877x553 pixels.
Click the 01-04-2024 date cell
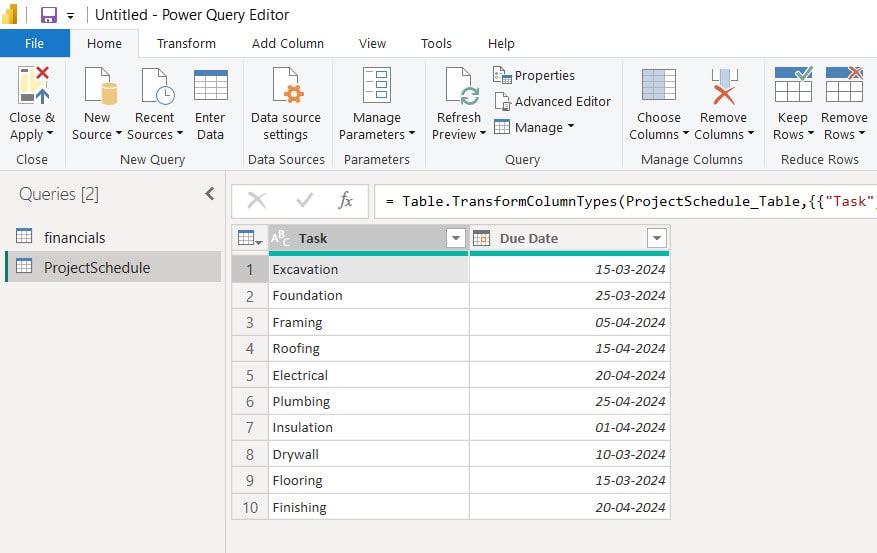(569, 428)
